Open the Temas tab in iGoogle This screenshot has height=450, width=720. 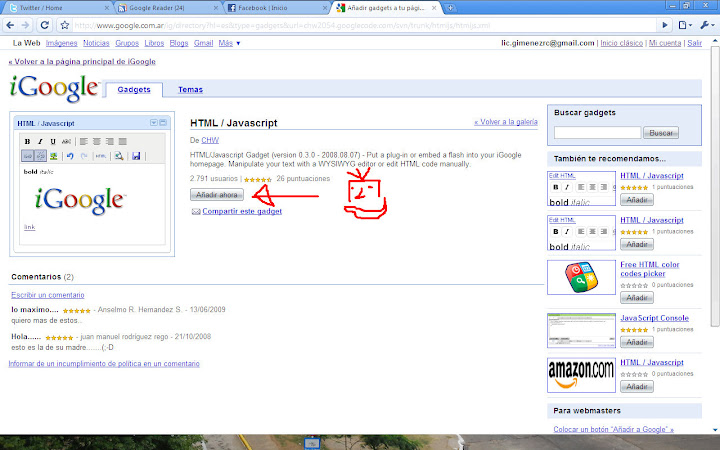coord(191,90)
